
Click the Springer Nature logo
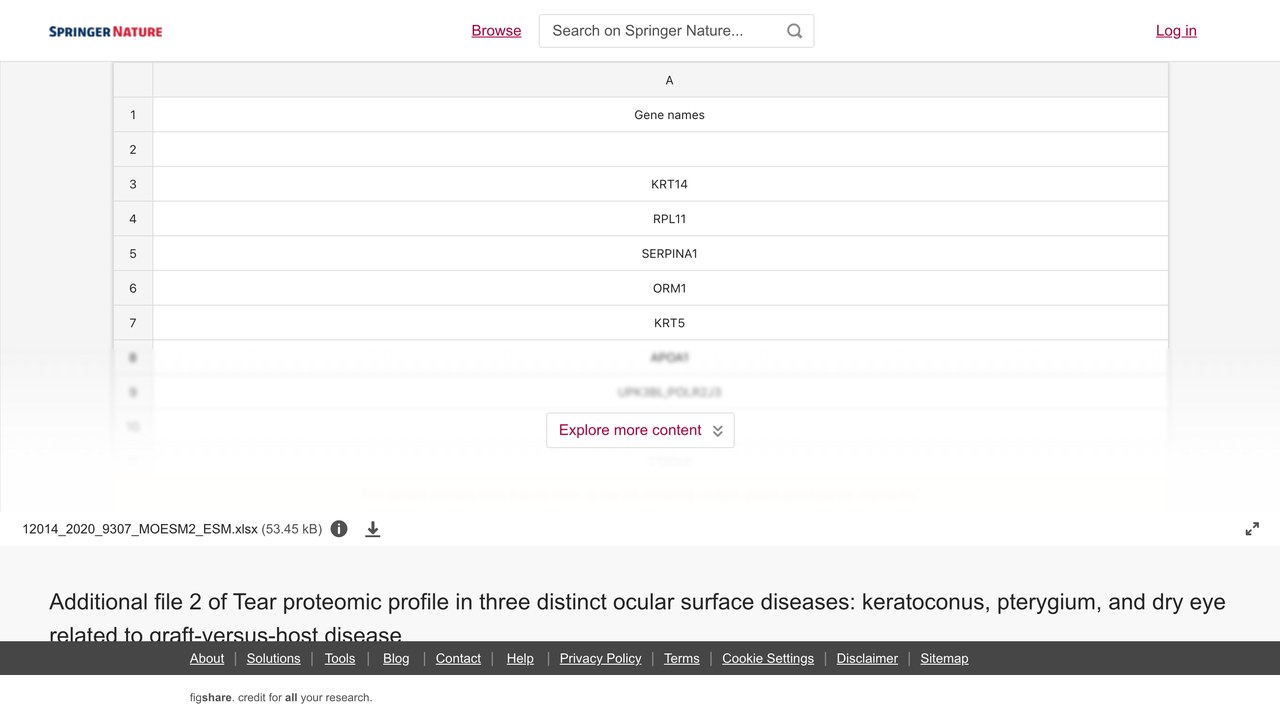[x=105, y=31]
